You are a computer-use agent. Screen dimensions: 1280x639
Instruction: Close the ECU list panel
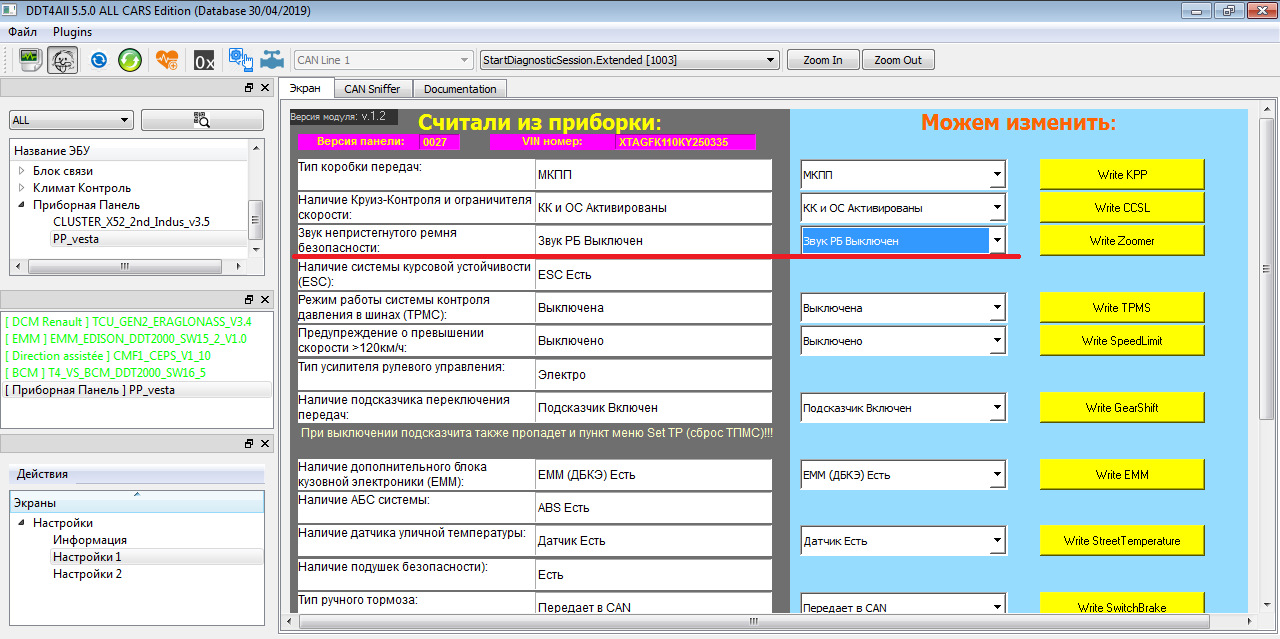pyautogui.click(x=265, y=88)
